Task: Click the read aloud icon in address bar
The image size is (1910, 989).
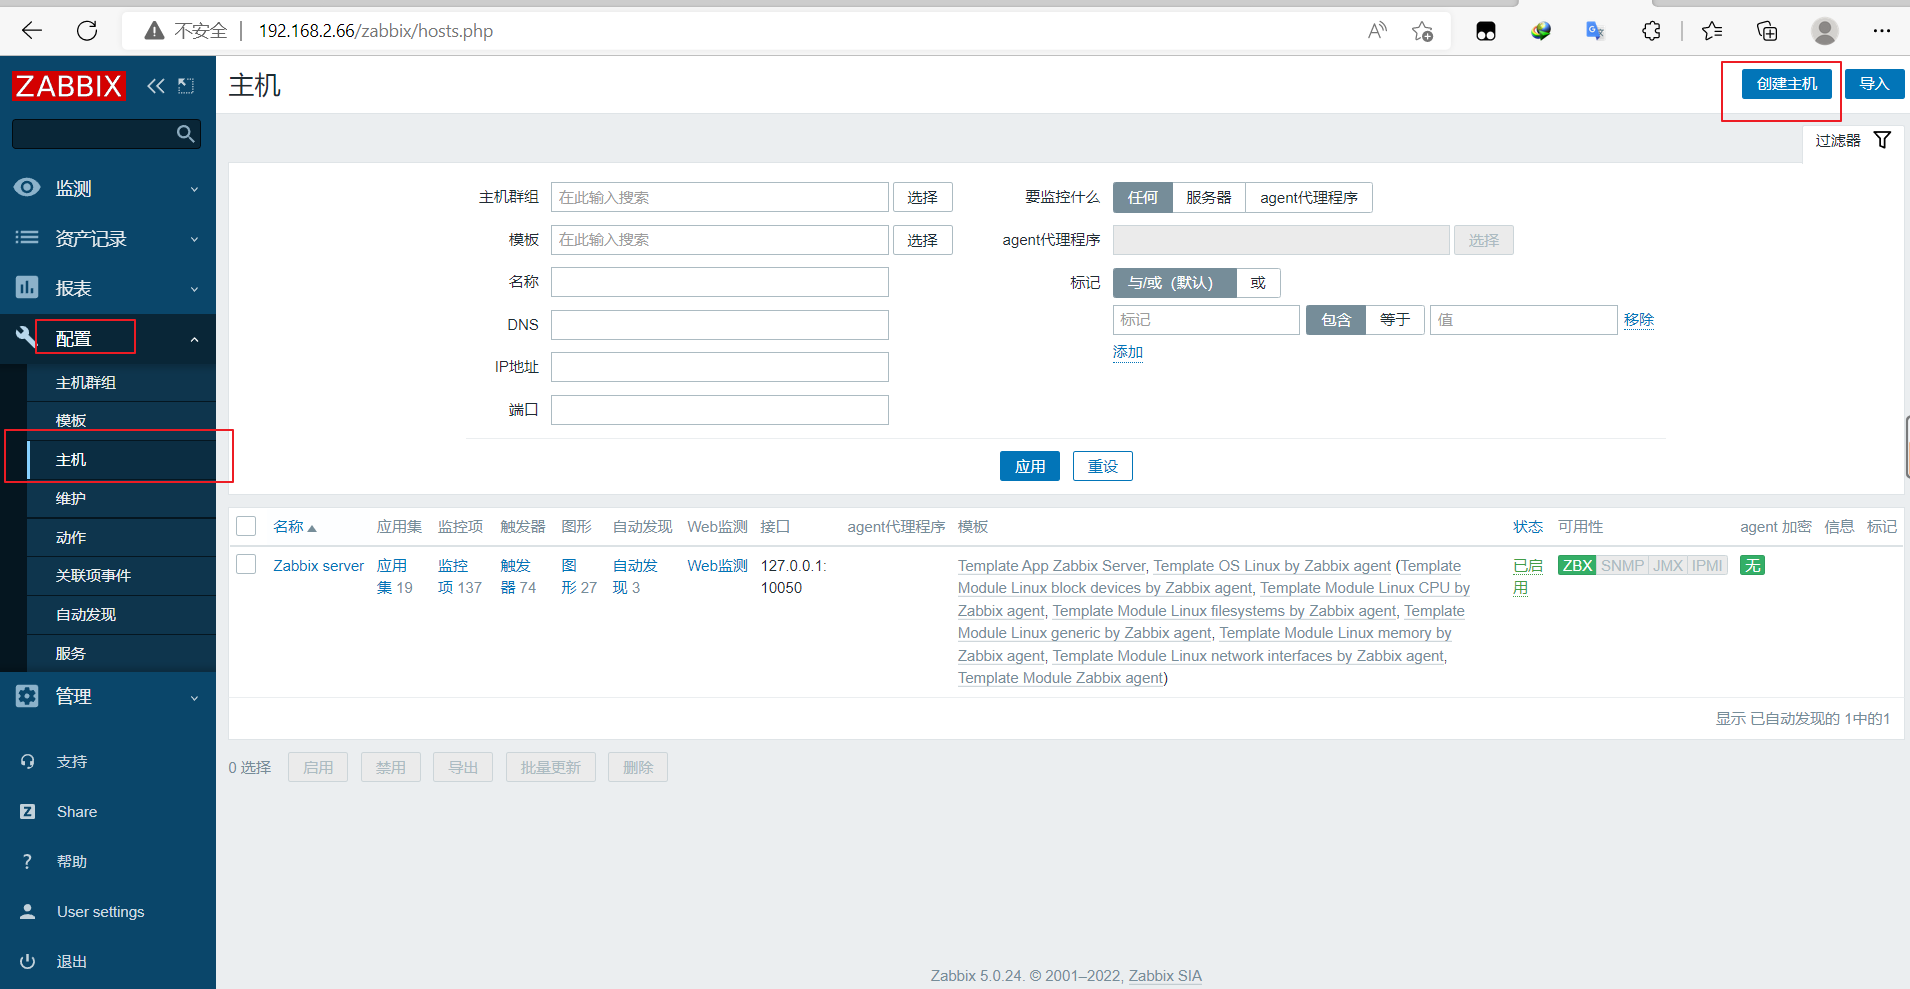Action: 1377,30
